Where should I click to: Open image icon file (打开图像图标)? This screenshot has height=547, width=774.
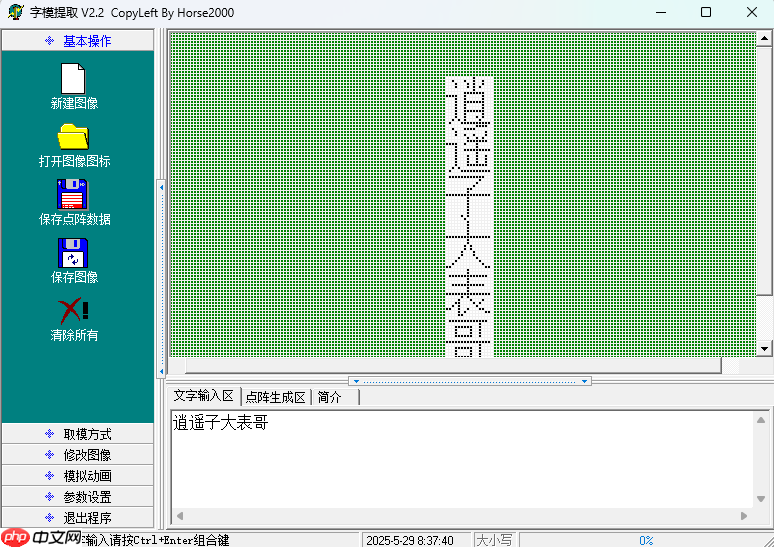tap(74, 136)
